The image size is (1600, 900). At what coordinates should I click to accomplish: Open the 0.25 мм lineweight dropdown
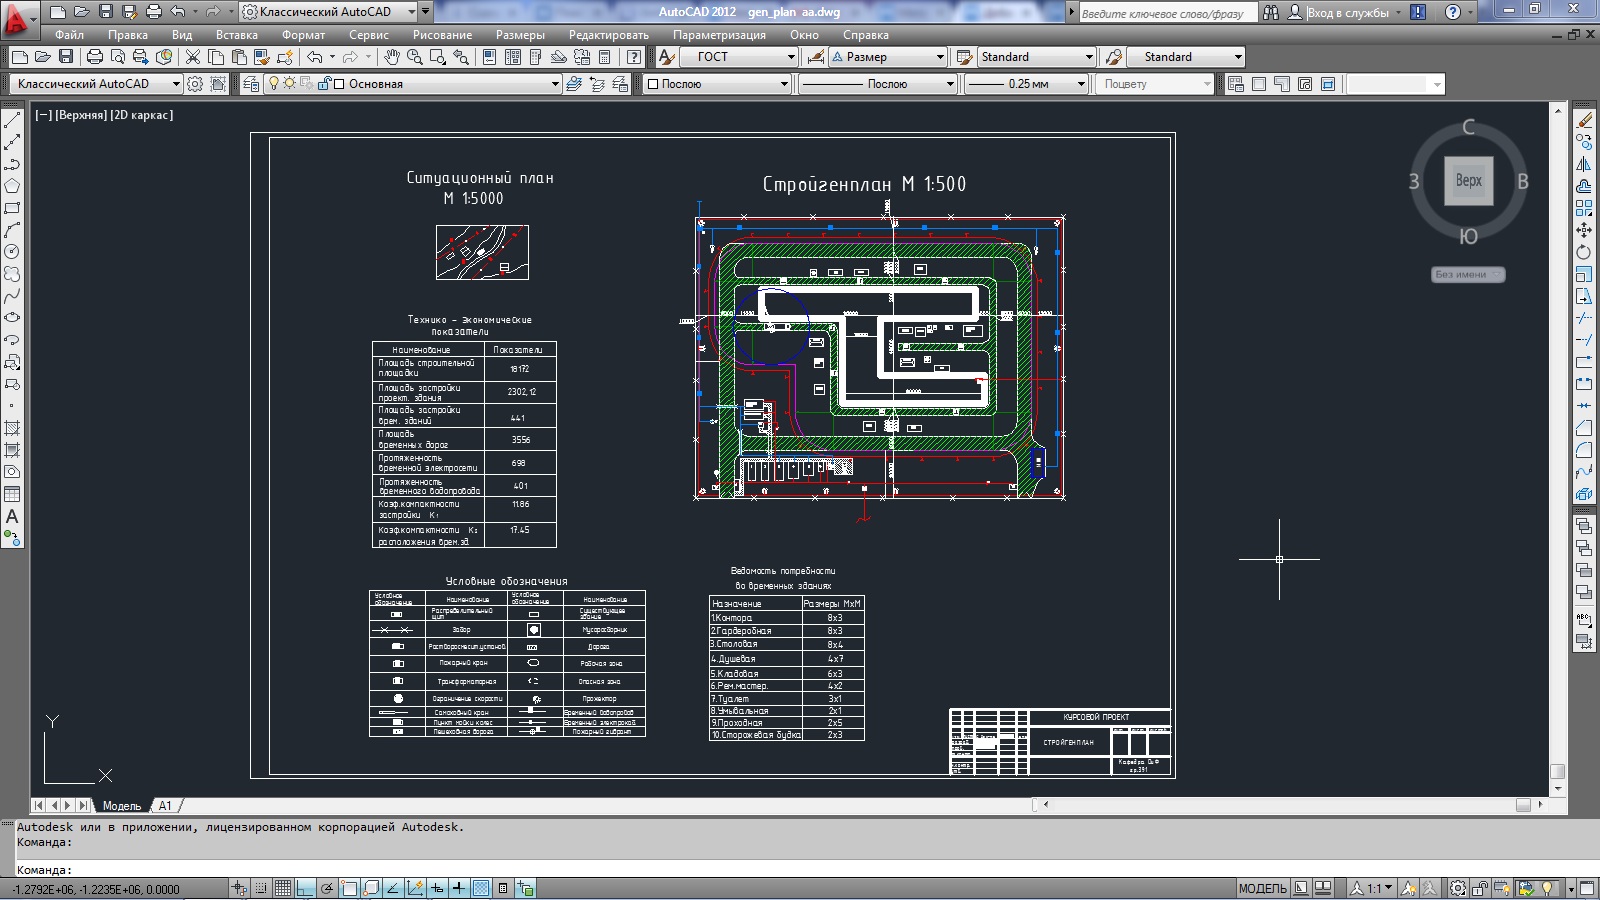[x=1081, y=84]
